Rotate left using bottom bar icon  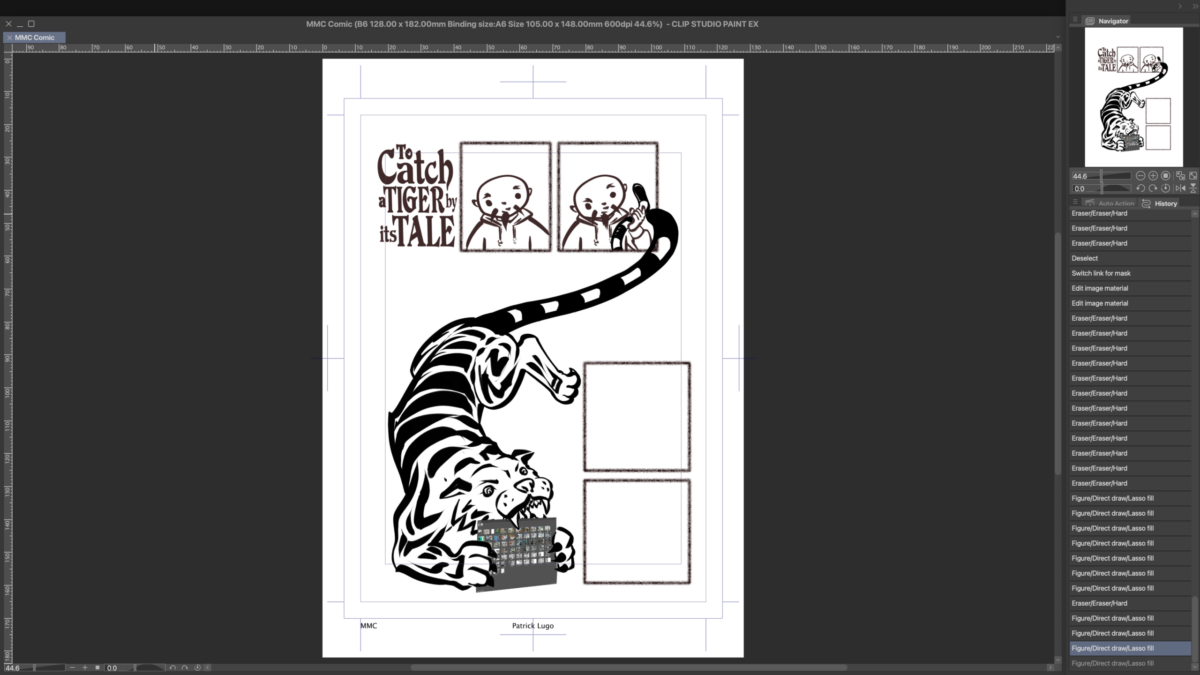(172, 667)
